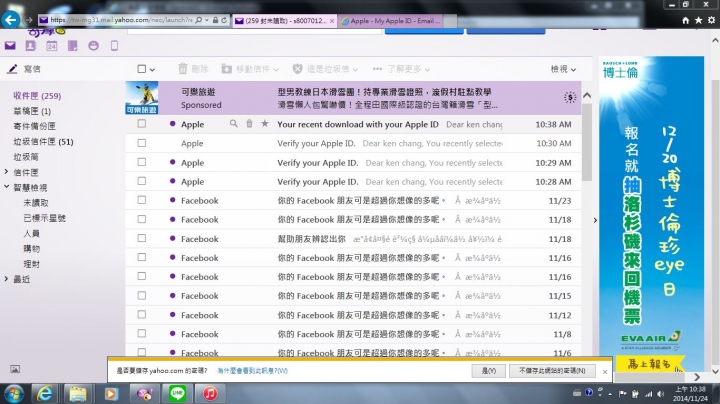Viewport: 720px width, 404px height.
Task: Click the browser Home icon
Action: point(686,20)
